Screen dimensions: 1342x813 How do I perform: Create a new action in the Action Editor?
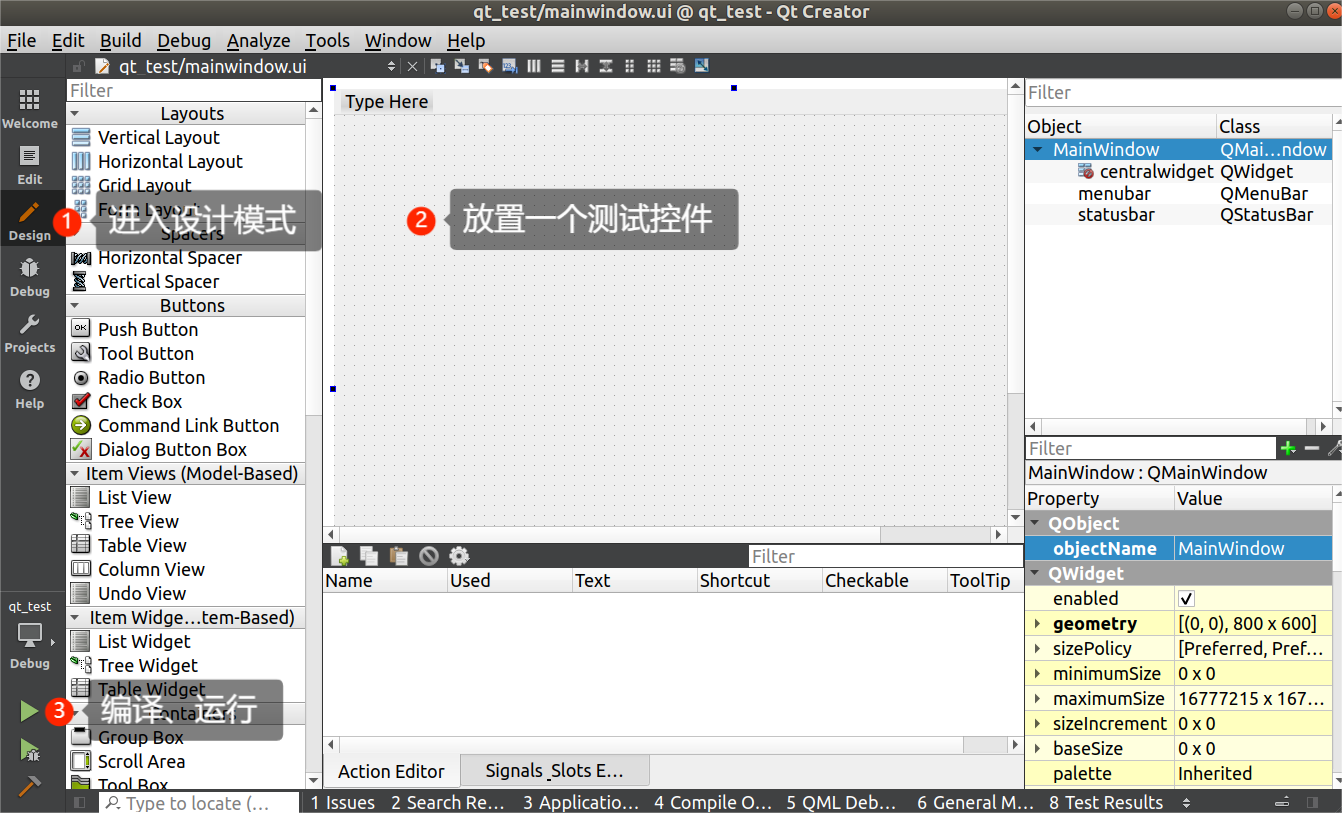(340, 556)
